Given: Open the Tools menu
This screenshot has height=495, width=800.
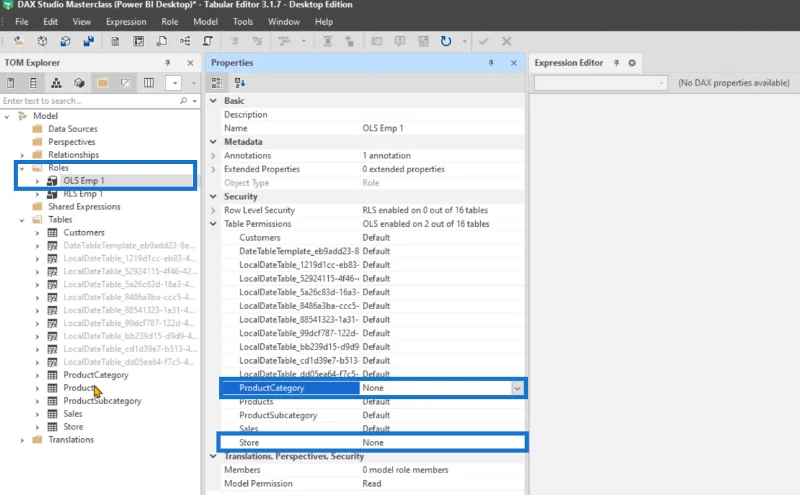Looking at the screenshot, I should point(243,22).
